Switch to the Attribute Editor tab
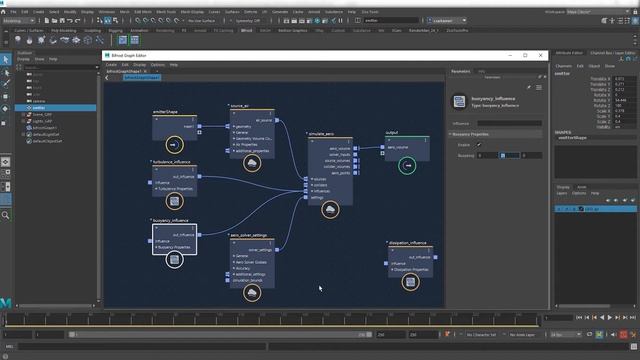Screen dimensions: 640x360 pos(569,53)
